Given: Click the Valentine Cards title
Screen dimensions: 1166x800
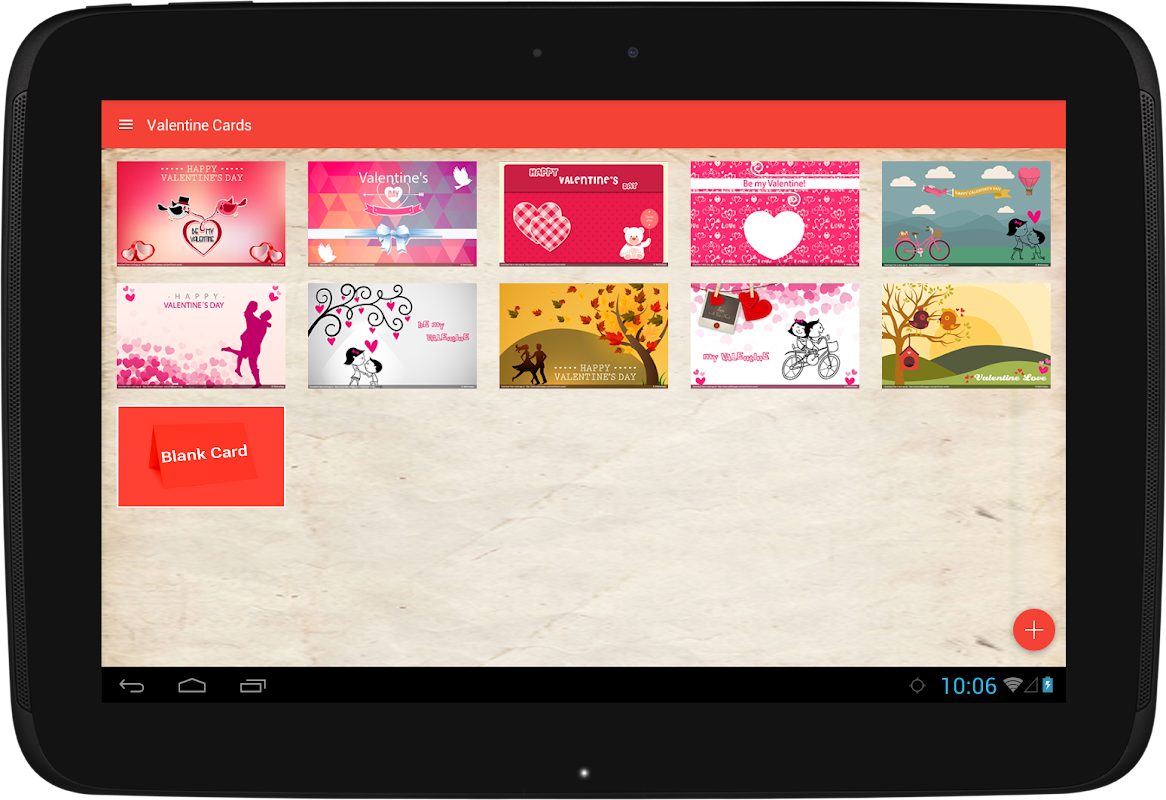Looking at the screenshot, I should pos(199,125).
